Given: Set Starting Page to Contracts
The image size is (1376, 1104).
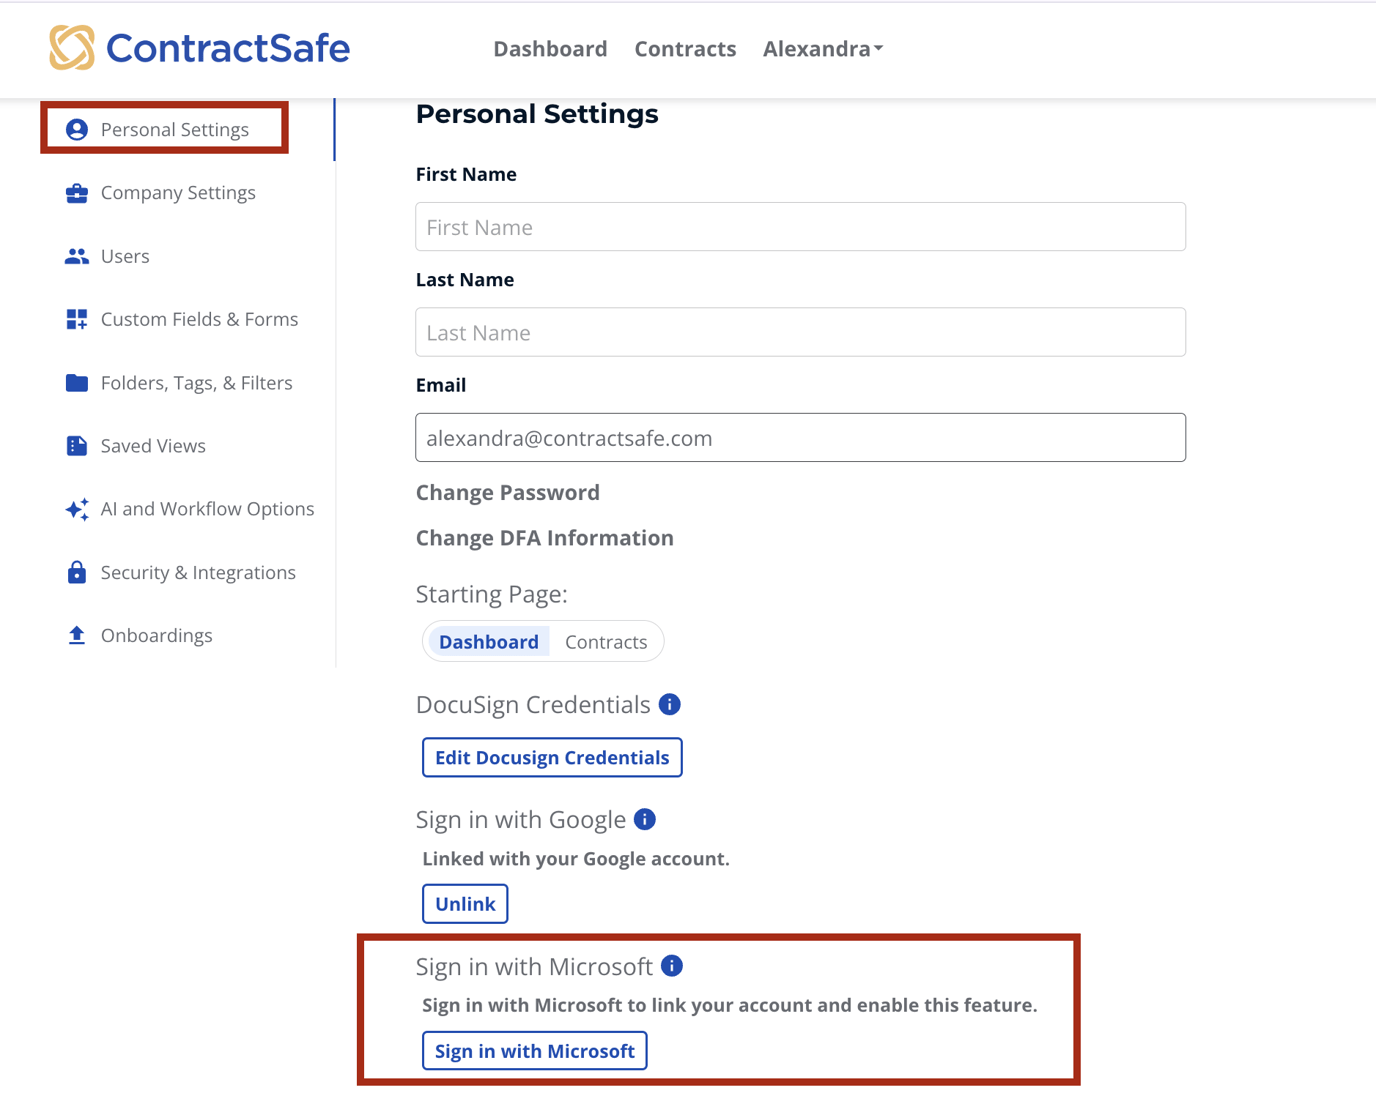Looking at the screenshot, I should (606, 641).
